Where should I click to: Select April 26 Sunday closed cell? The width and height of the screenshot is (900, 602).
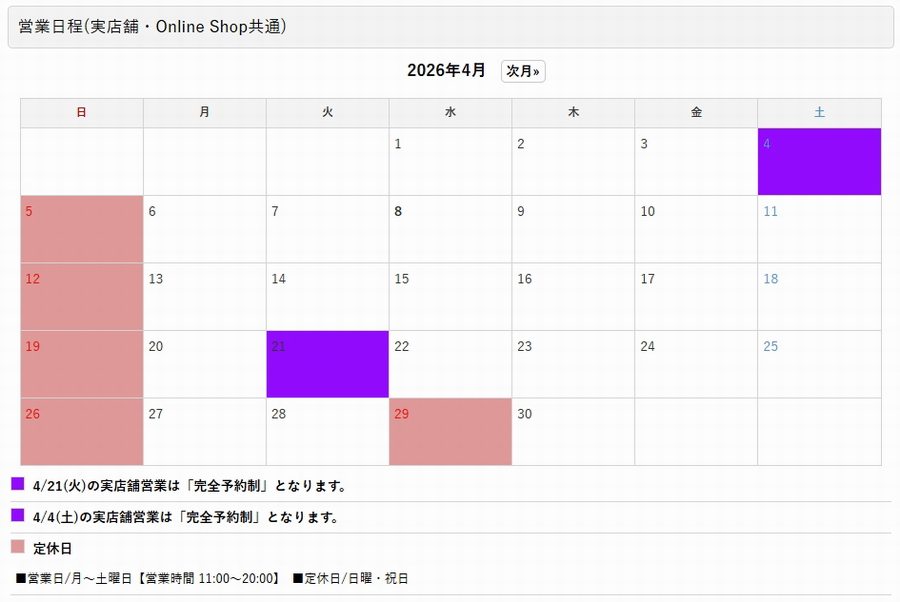pyautogui.click(x=81, y=430)
